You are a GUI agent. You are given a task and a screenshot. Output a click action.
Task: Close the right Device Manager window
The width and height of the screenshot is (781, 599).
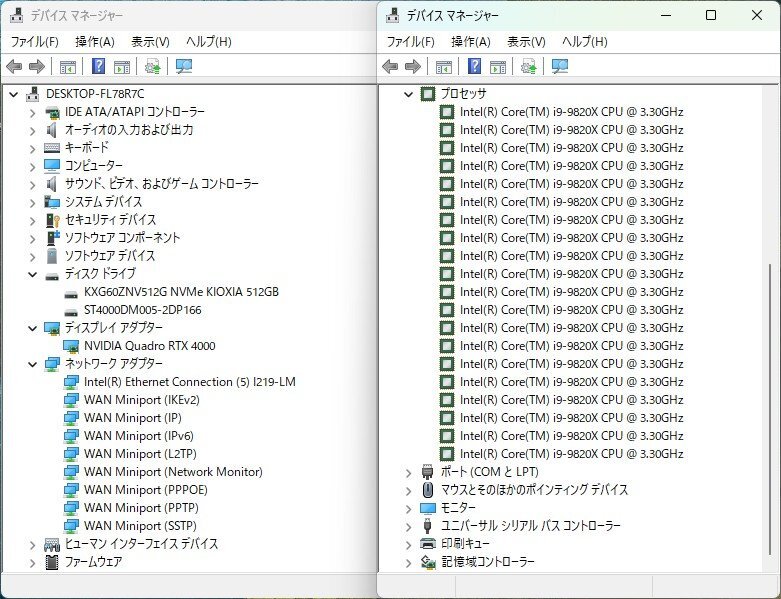(757, 15)
